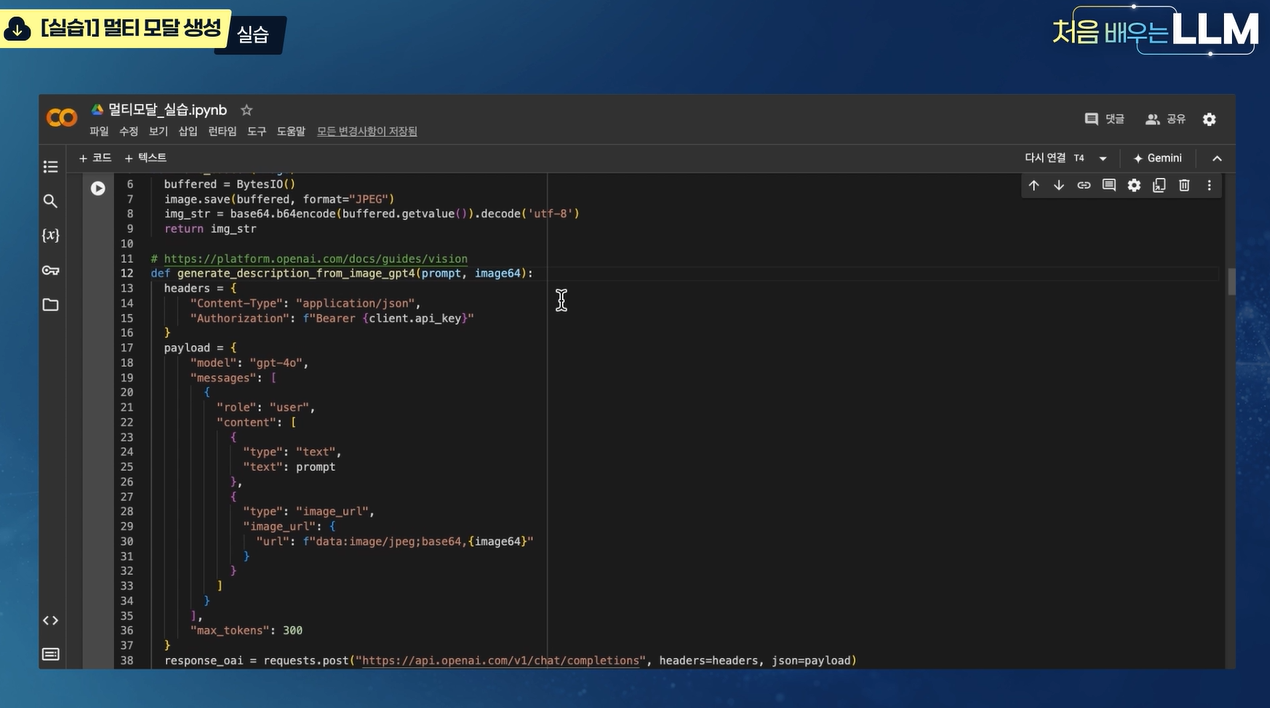1270x708 pixels.
Task: Click 다시 연결 reconnect button
Action: (1045, 158)
